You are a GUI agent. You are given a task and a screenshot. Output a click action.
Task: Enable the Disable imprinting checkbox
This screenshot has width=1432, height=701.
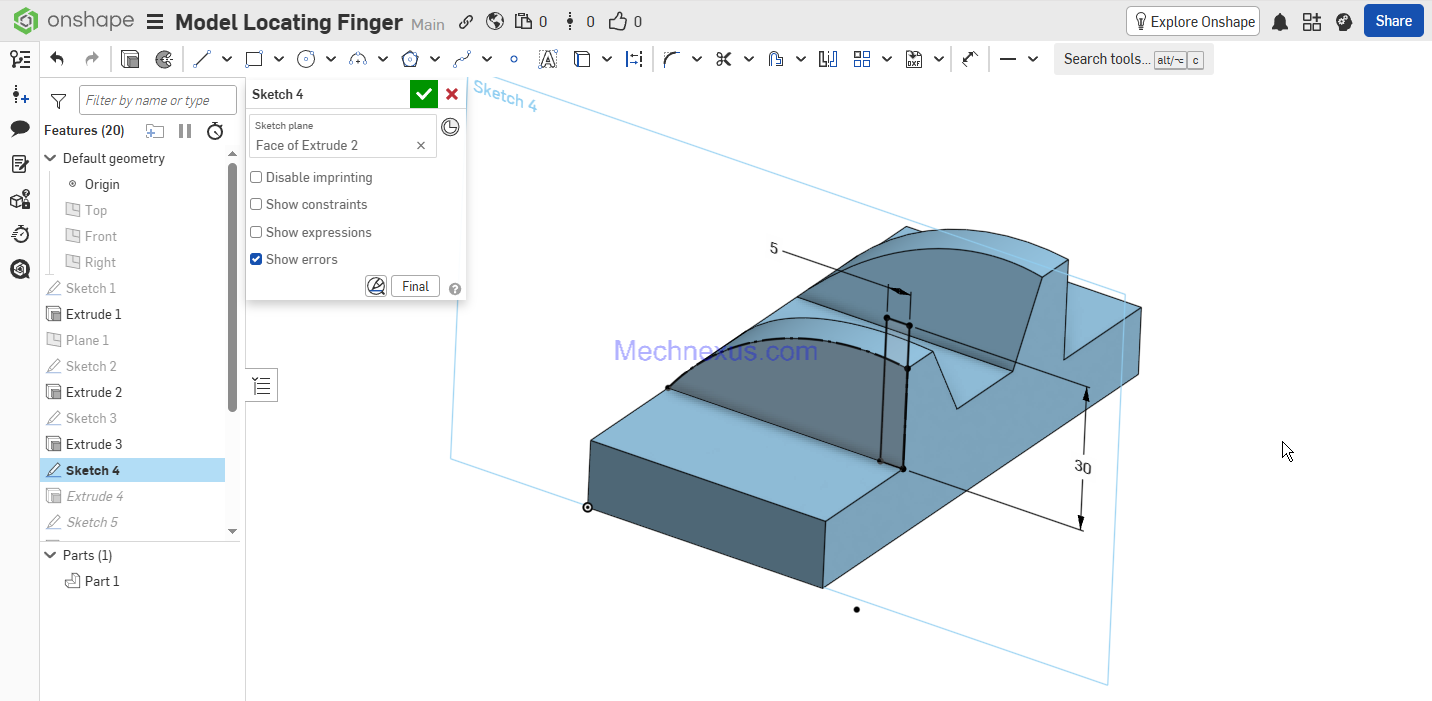coord(256,177)
